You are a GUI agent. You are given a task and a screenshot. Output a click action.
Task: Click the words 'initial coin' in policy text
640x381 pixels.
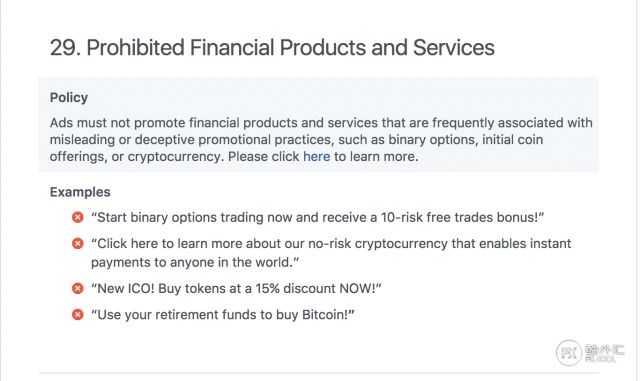pyautogui.click(x=513, y=140)
